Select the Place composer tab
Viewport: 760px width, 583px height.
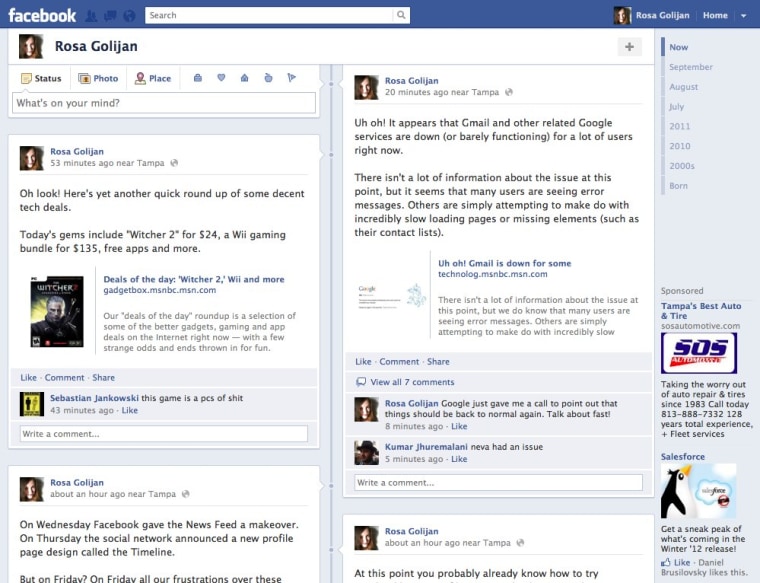(153, 79)
